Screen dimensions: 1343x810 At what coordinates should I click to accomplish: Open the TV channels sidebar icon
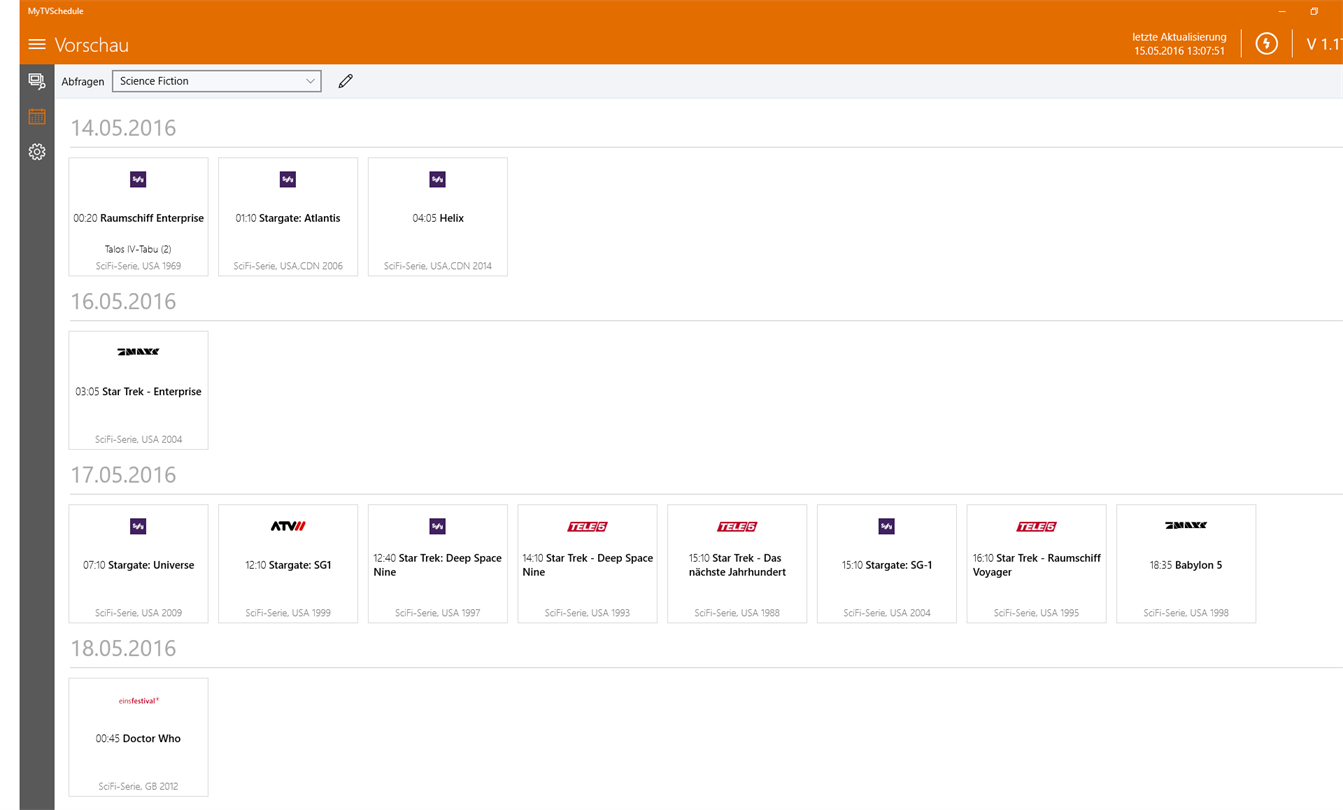37,81
